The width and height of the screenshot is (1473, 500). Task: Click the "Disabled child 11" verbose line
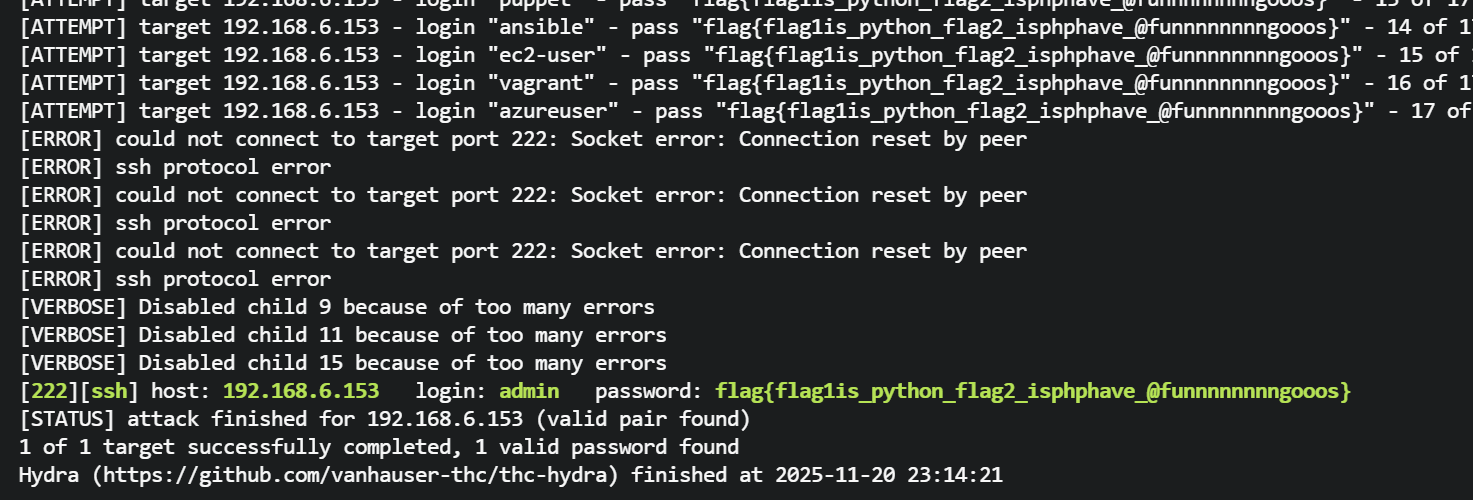(343, 334)
